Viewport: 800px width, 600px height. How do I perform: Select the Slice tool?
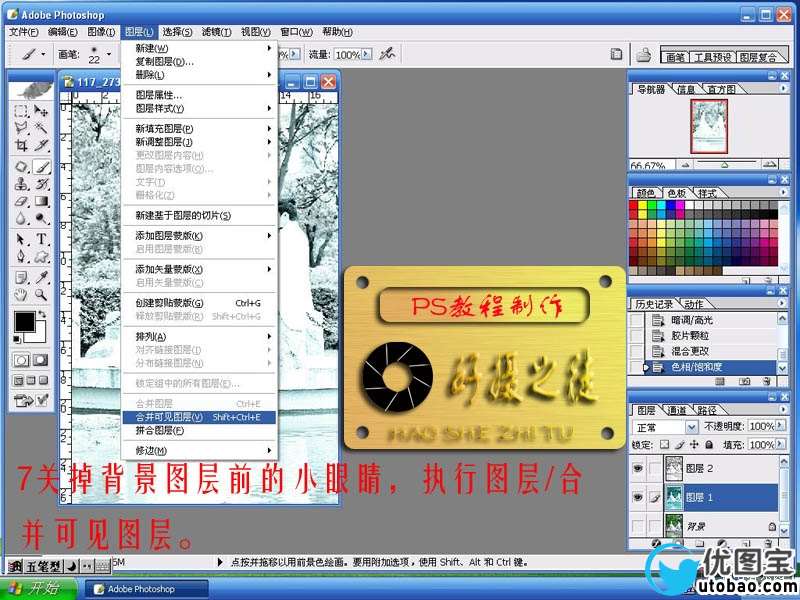coord(41,145)
